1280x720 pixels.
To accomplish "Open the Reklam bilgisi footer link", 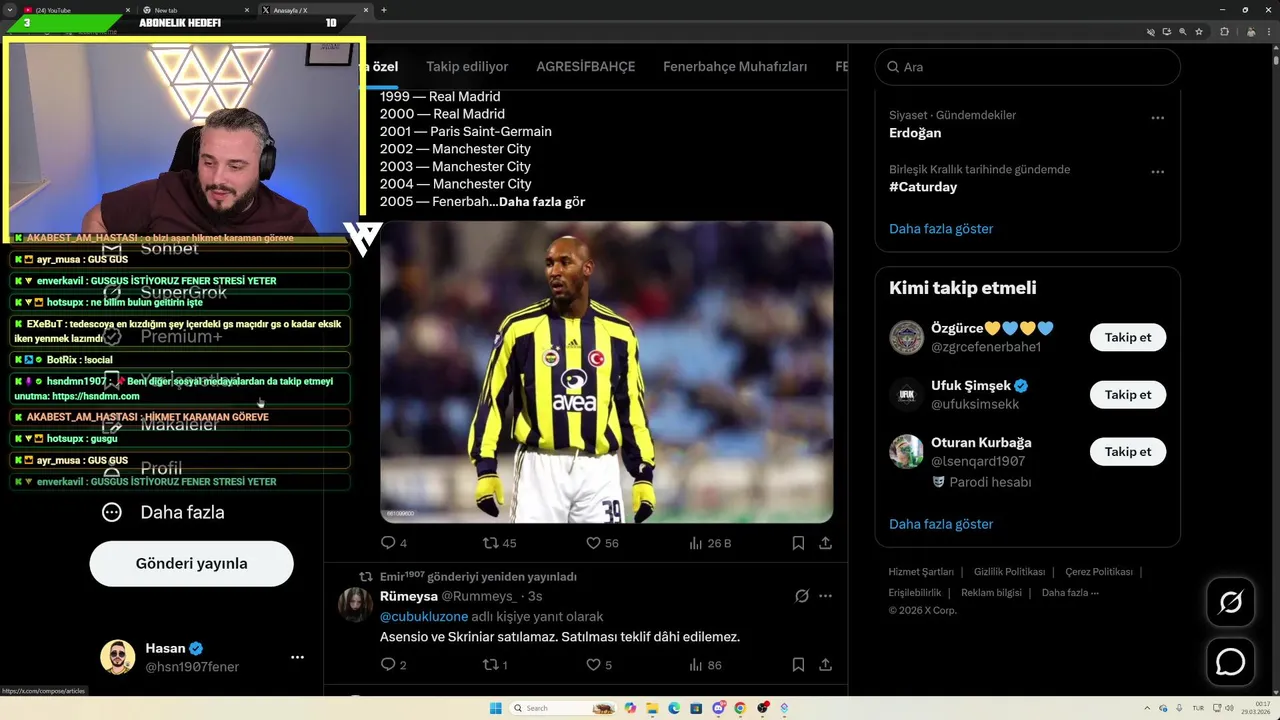I will [x=991, y=592].
